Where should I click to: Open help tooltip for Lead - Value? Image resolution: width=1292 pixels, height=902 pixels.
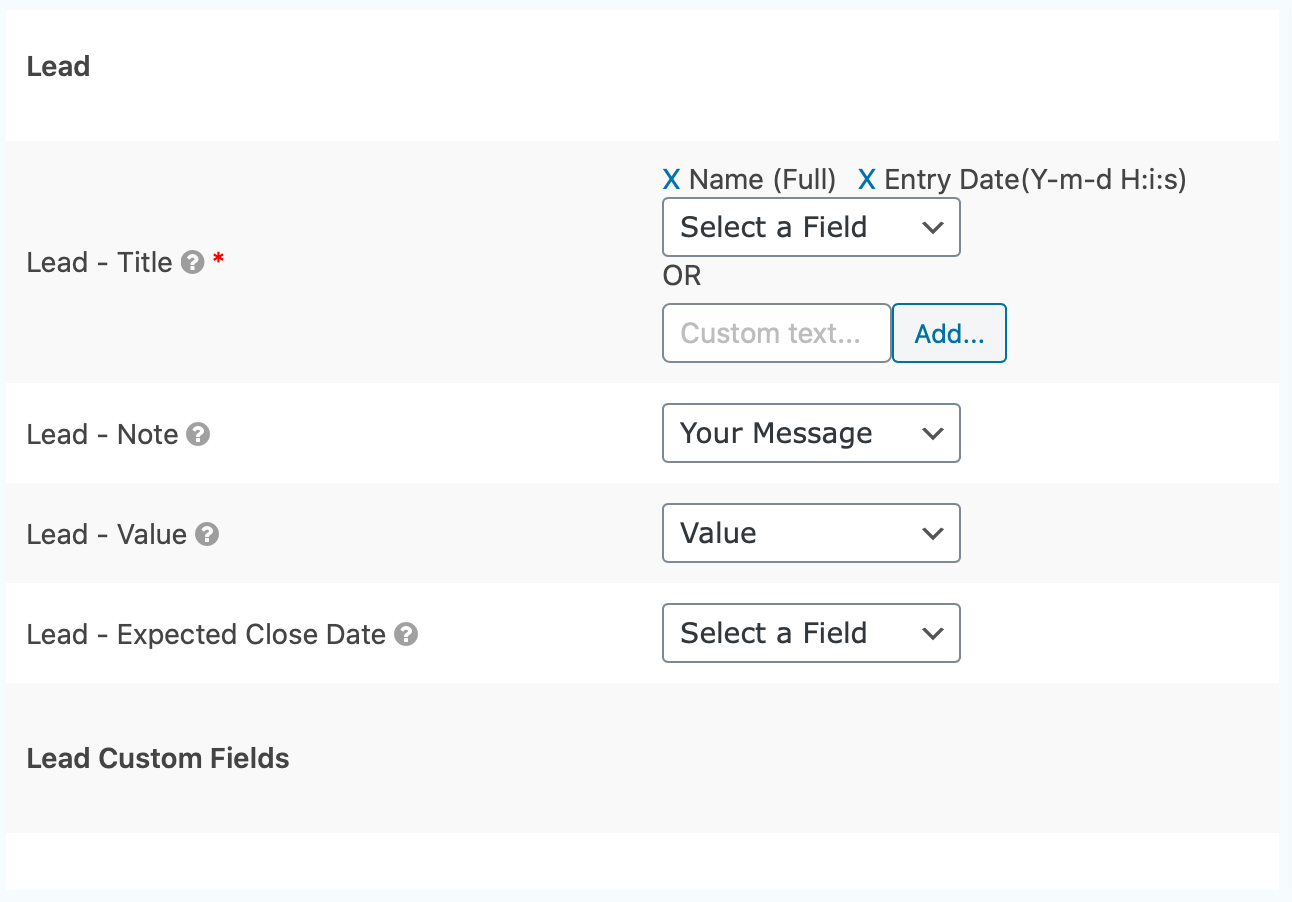(x=207, y=534)
